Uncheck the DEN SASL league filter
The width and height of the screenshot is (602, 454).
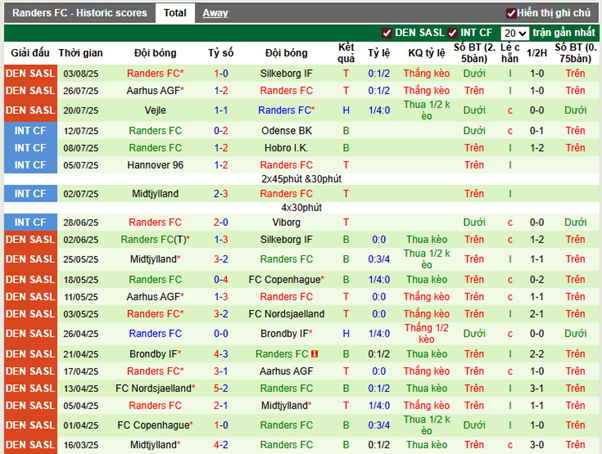(x=387, y=33)
